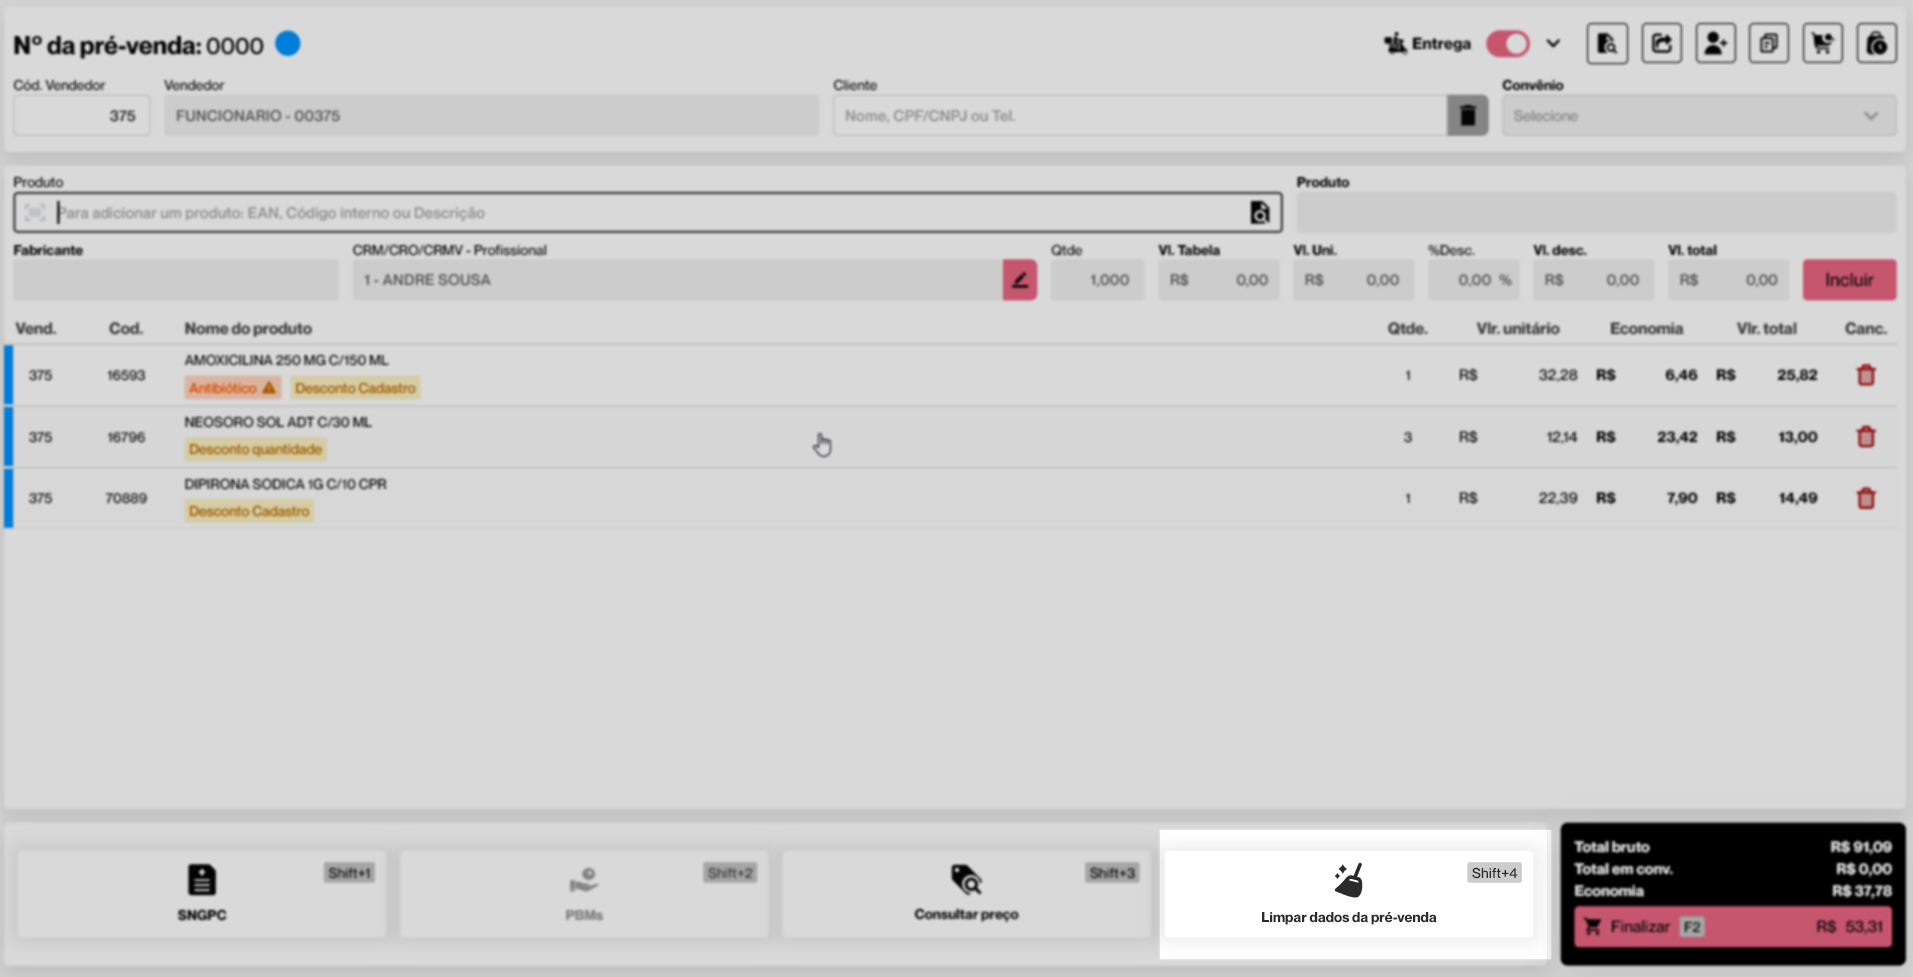Click the SNGPC document icon
The width and height of the screenshot is (1913, 977).
click(x=202, y=880)
